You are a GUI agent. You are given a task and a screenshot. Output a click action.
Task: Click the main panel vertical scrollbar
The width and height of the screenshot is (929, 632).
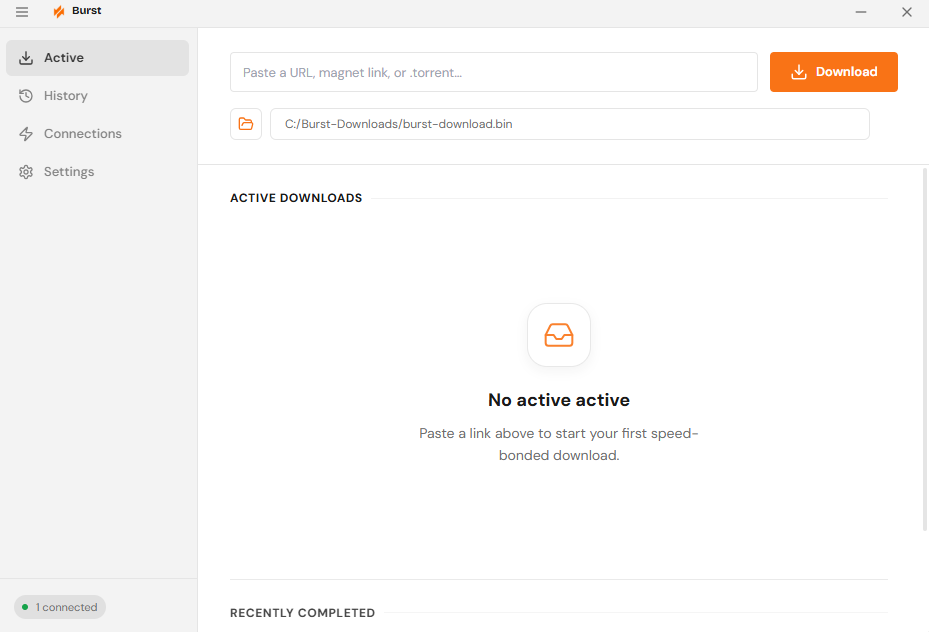point(924,349)
